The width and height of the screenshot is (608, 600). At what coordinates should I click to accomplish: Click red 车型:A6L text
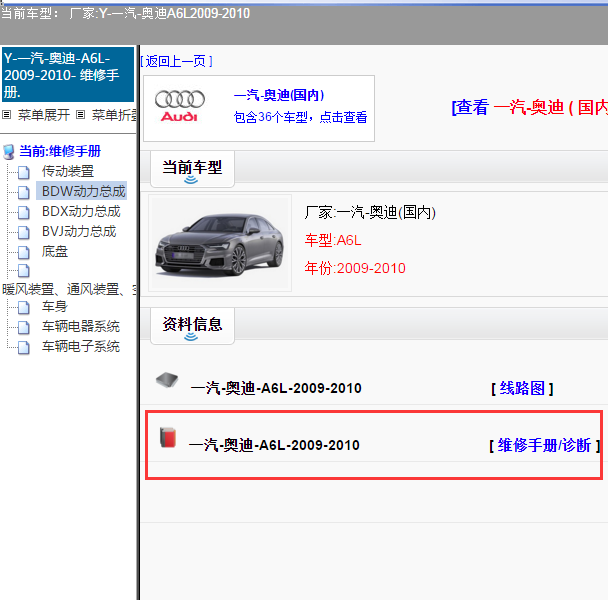coord(333,240)
